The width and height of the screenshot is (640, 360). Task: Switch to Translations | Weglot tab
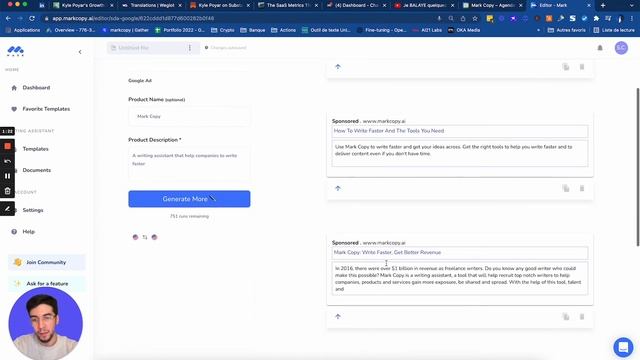click(x=152, y=5)
